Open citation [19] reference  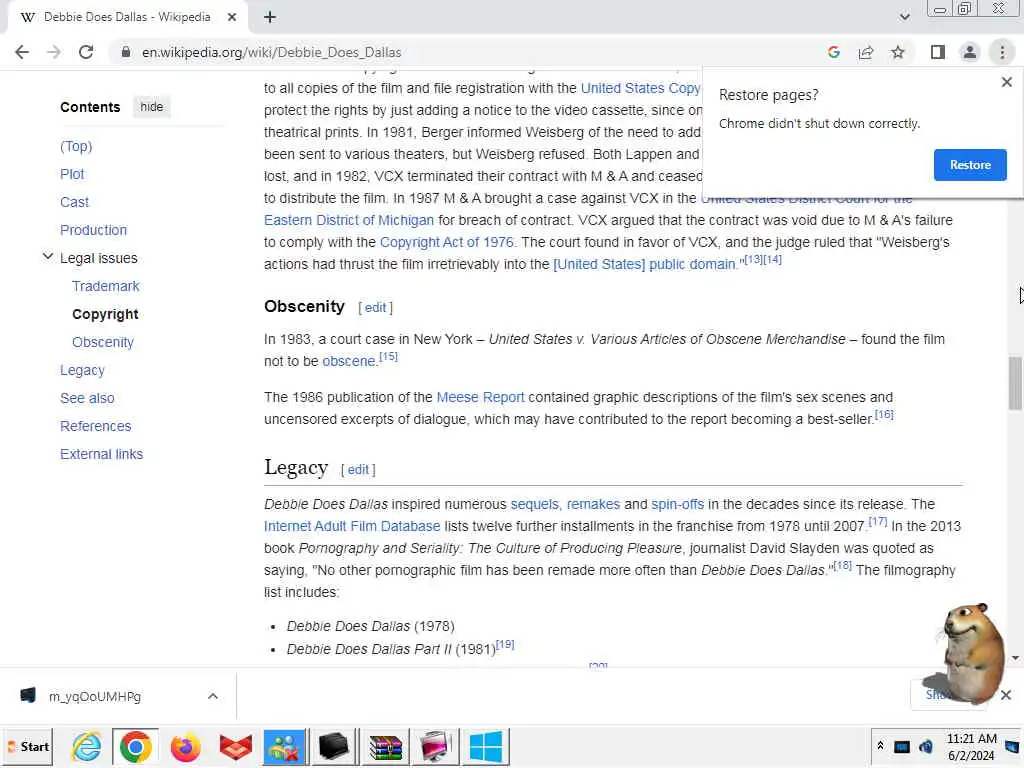click(505, 645)
